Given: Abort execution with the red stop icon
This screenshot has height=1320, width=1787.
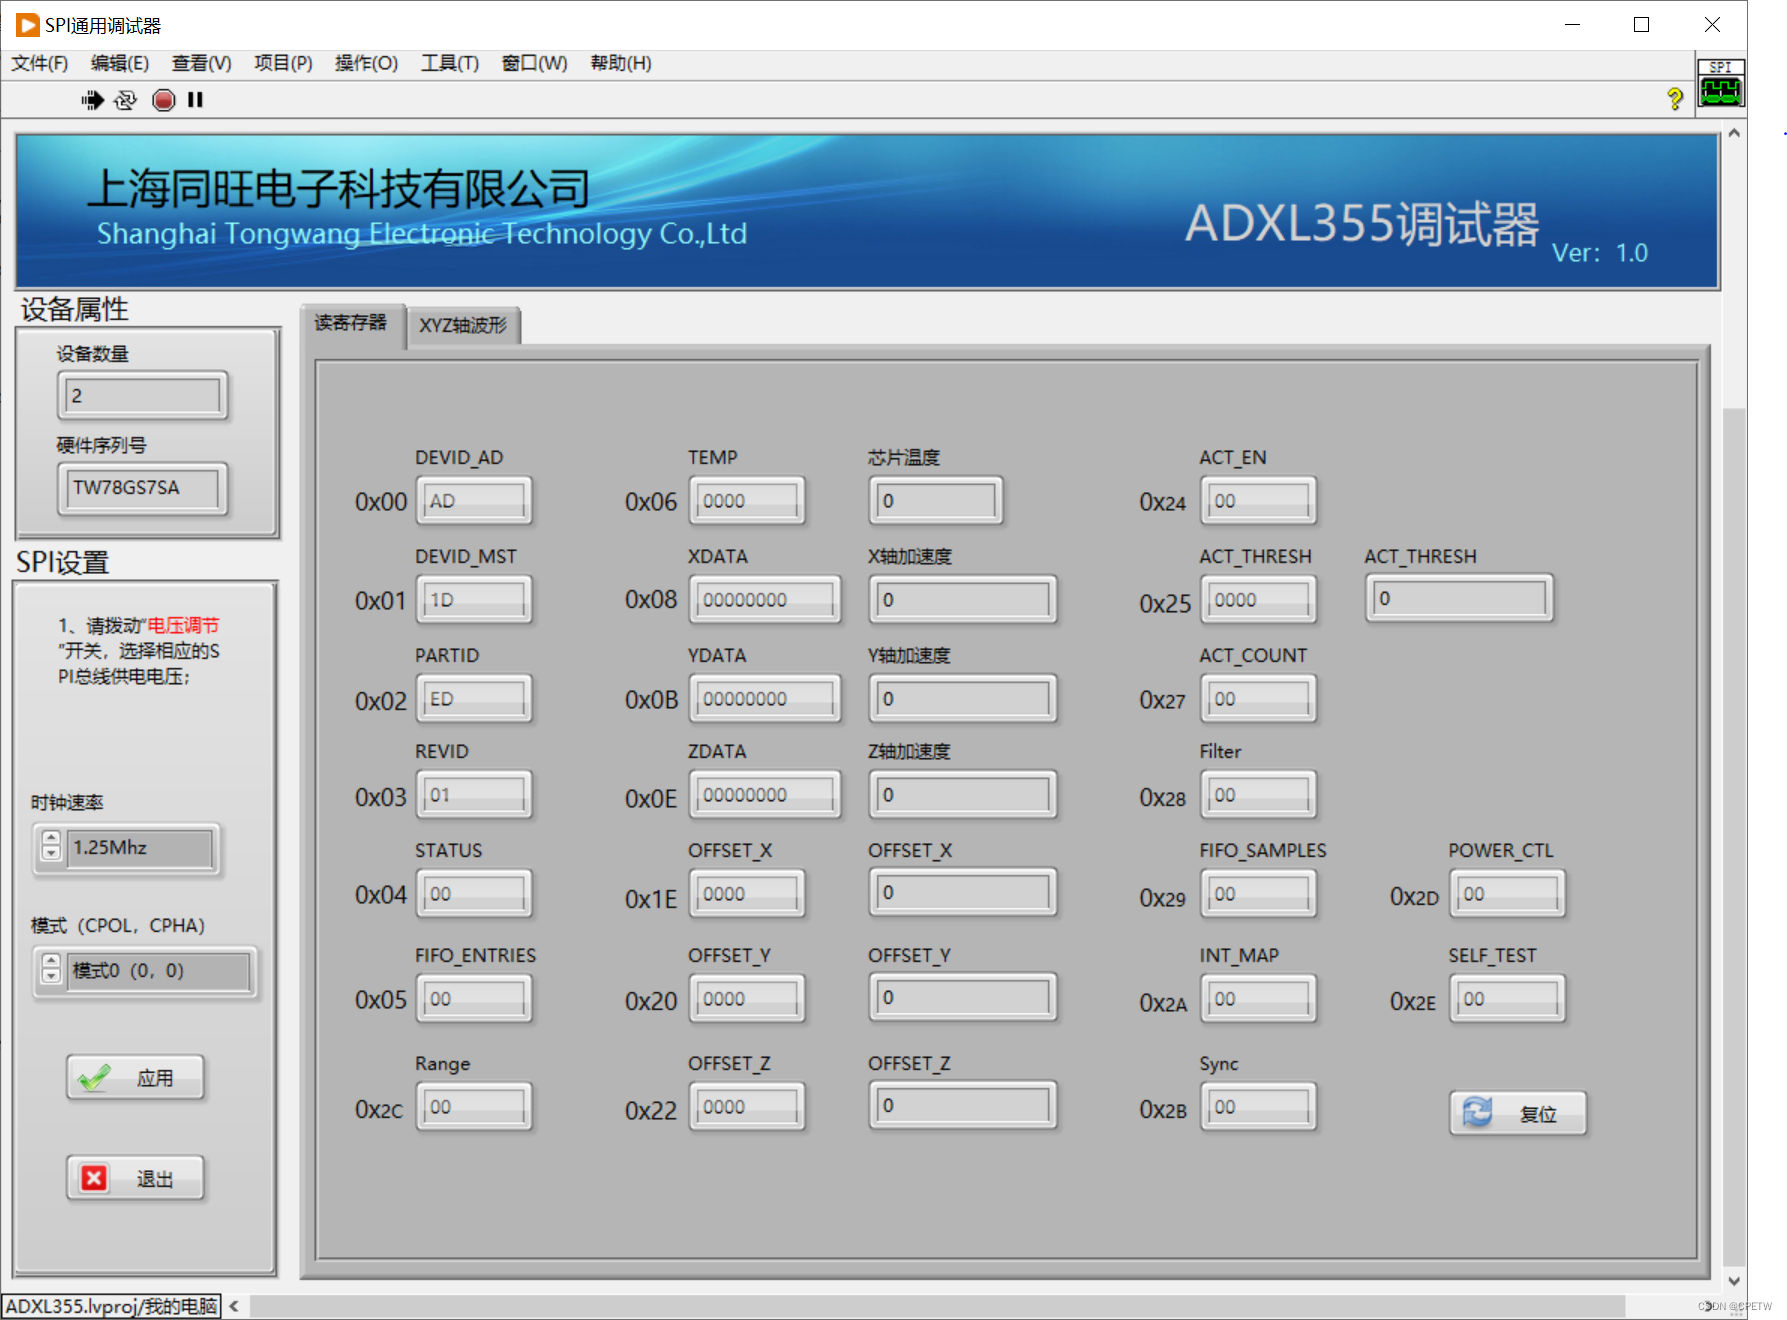Looking at the screenshot, I should [163, 99].
